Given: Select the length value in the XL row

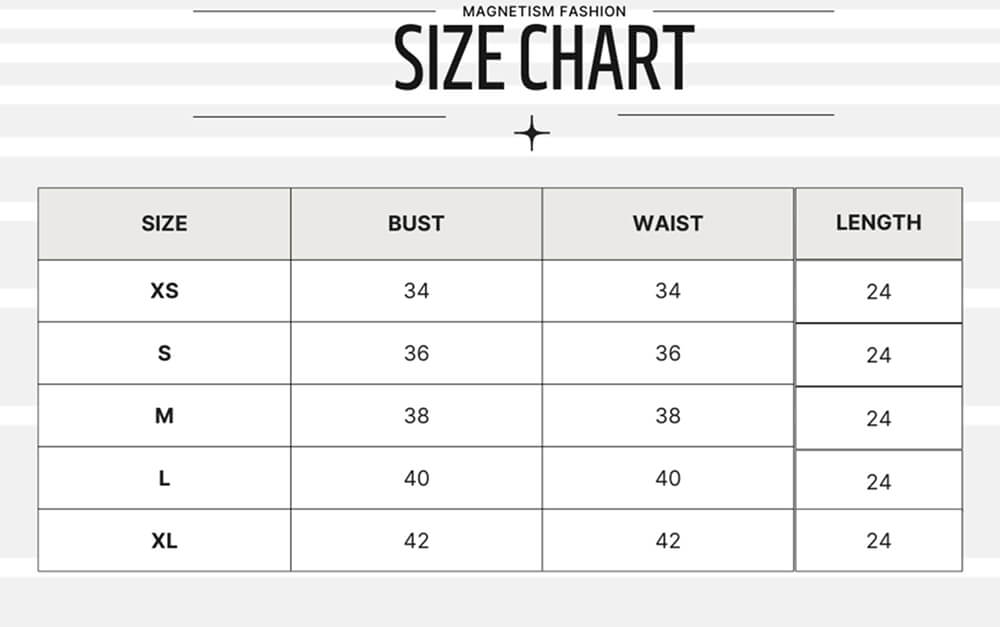Looking at the screenshot, I should click(x=878, y=541).
